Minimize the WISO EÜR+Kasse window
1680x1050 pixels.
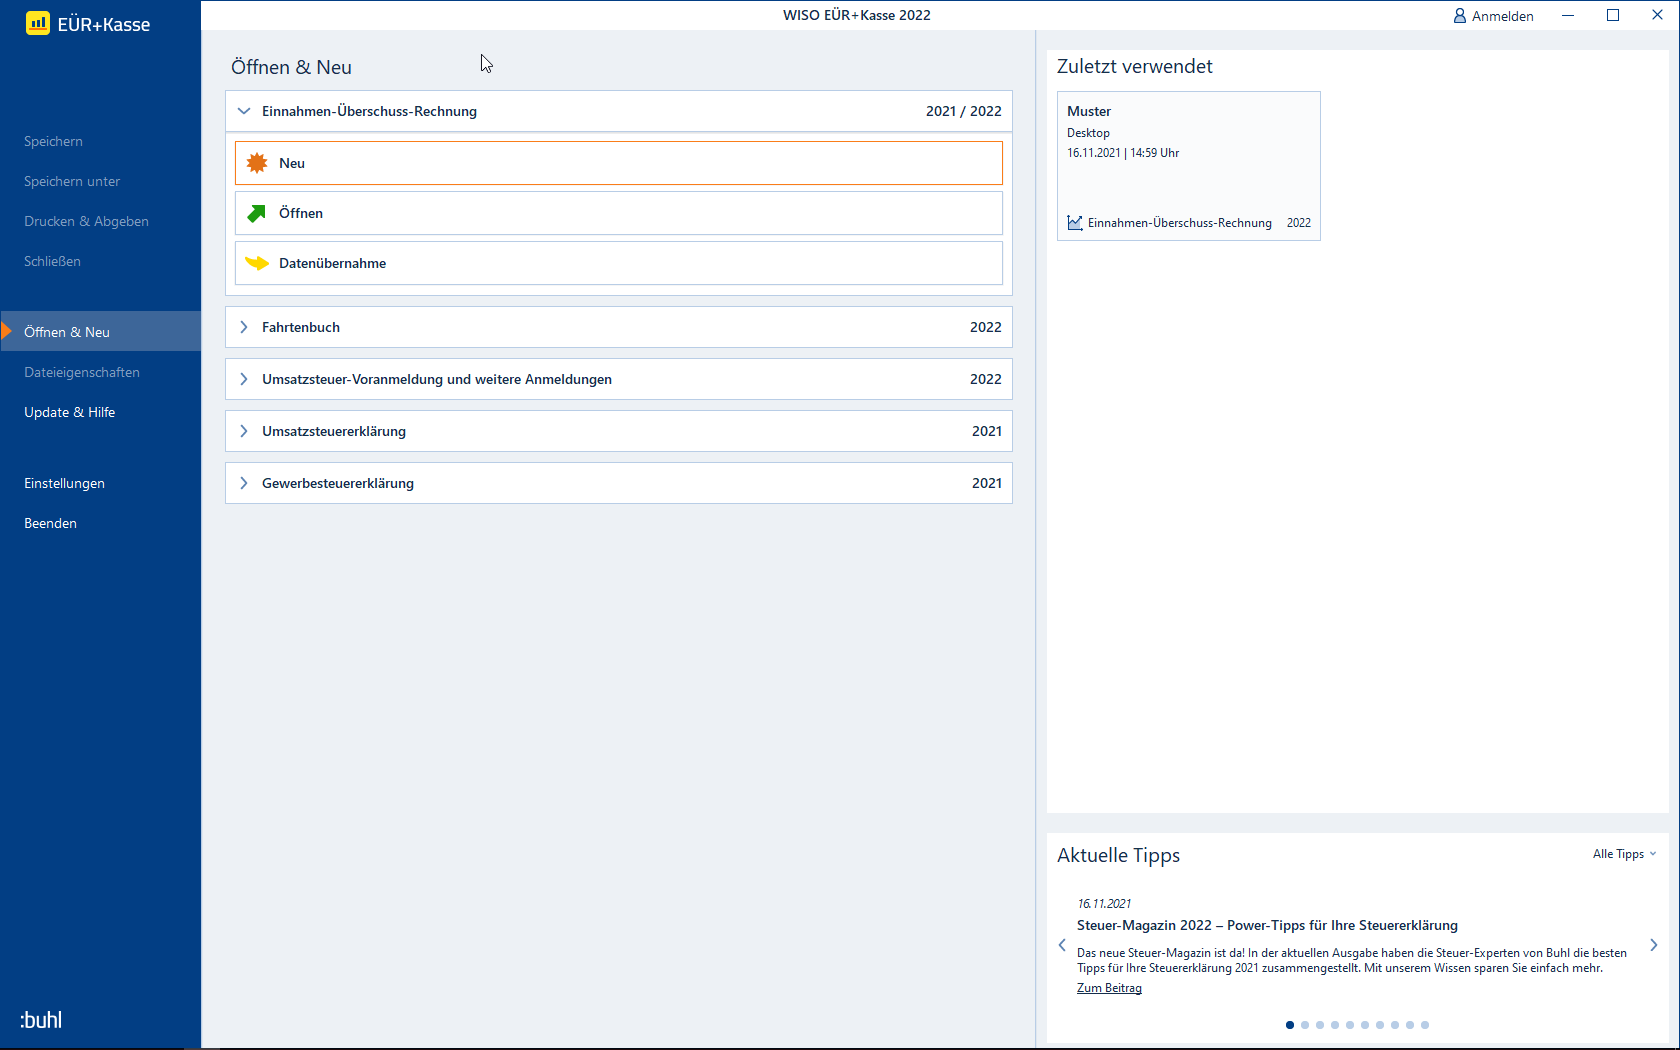[x=1568, y=15]
